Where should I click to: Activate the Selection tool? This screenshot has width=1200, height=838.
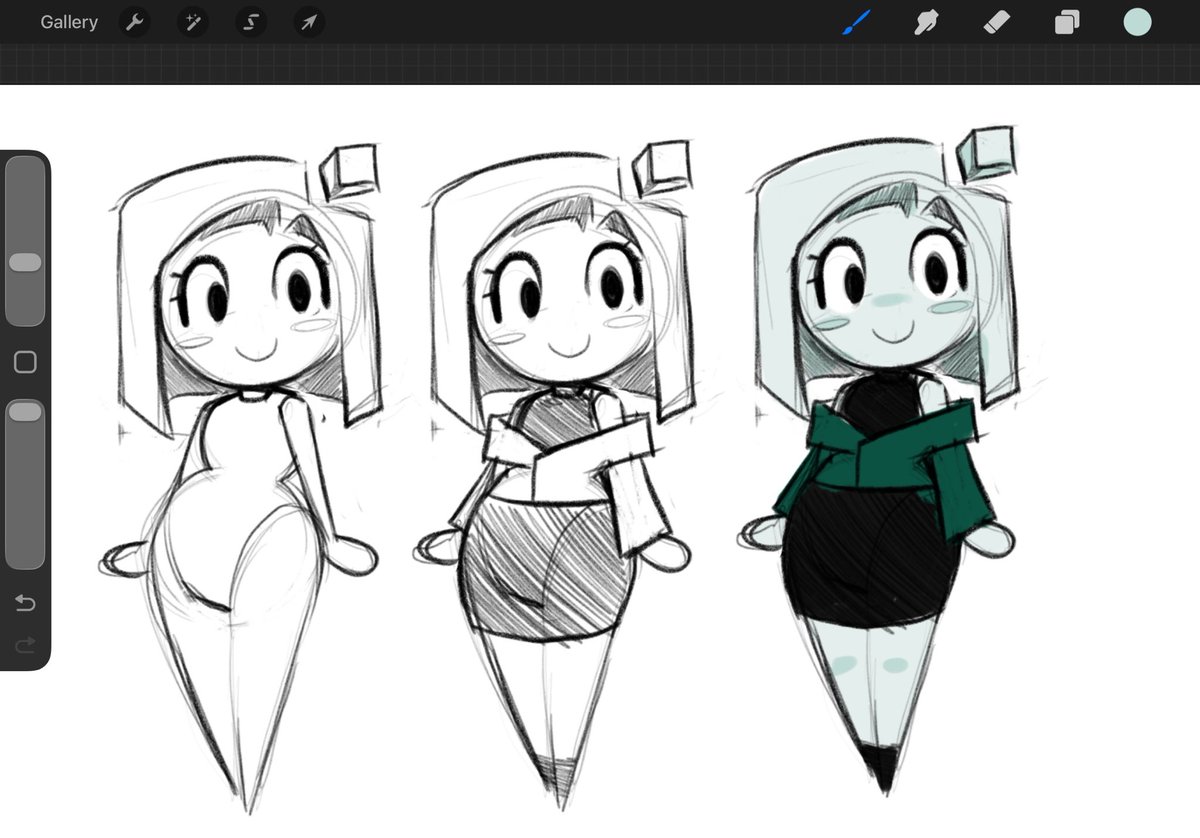click(251, 22)
